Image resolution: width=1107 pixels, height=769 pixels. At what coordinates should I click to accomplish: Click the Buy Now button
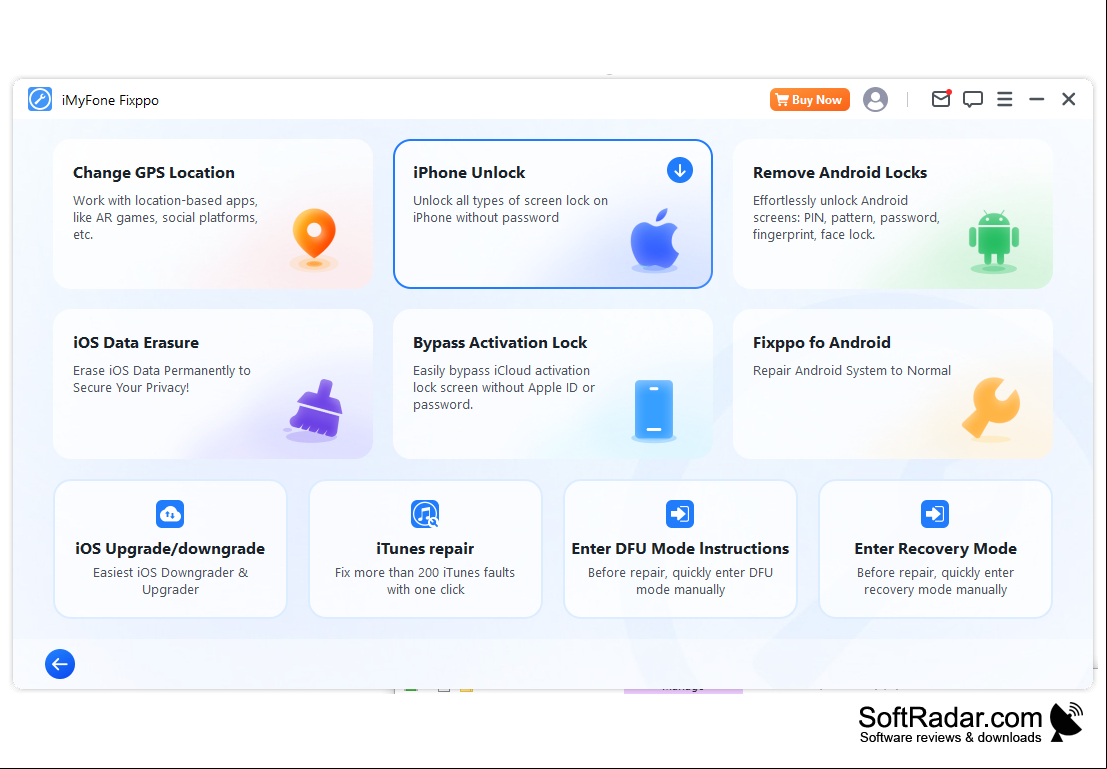click(809, 100)
